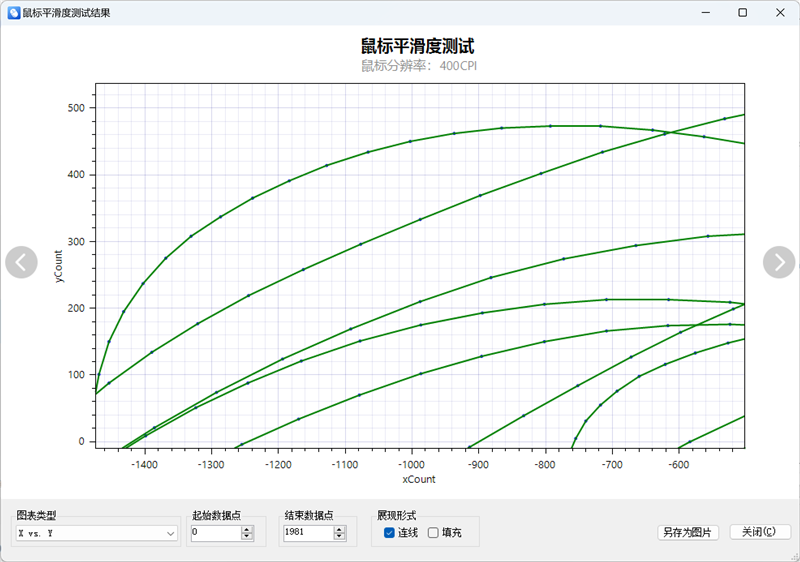Viewport: 800px width, 562px height.
Task: Click the 另存为图片 button
Action: coord(688,533)
